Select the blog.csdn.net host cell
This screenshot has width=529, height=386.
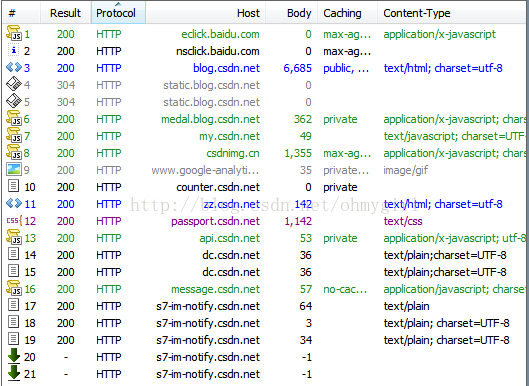pyautogui.click(x=226, y=68)
